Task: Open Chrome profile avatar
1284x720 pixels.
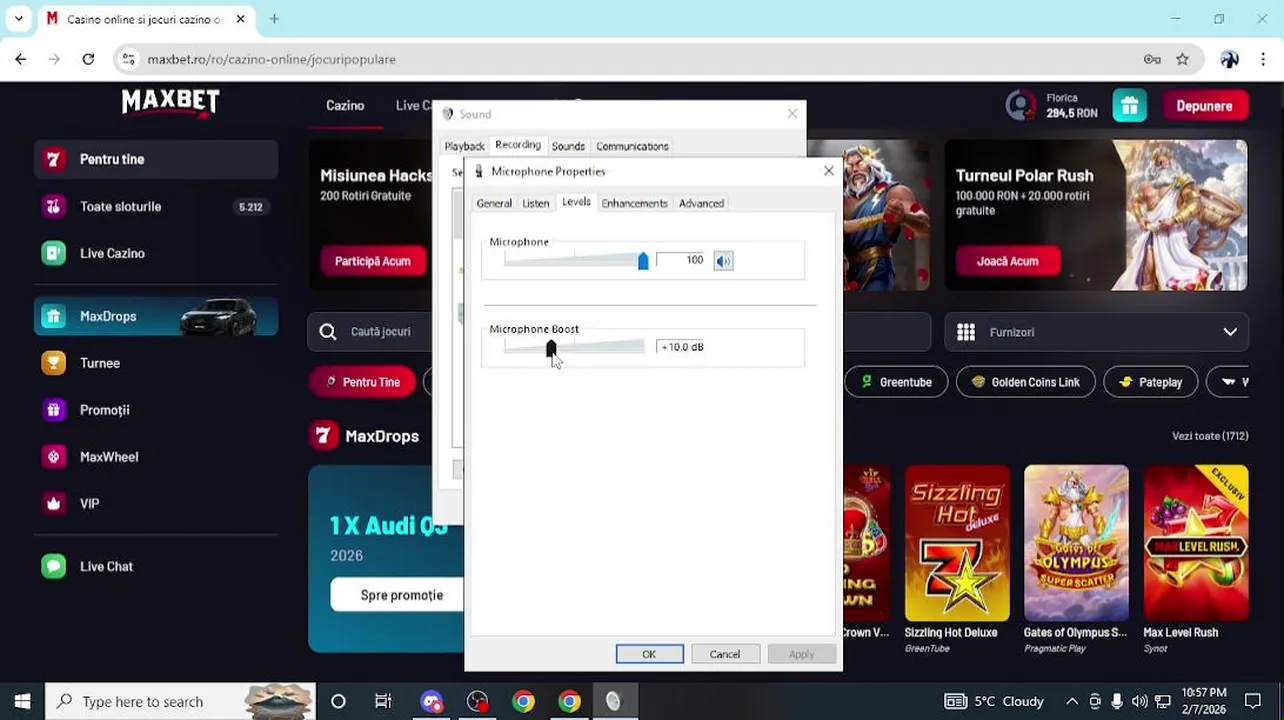Action: [1229, 59]
